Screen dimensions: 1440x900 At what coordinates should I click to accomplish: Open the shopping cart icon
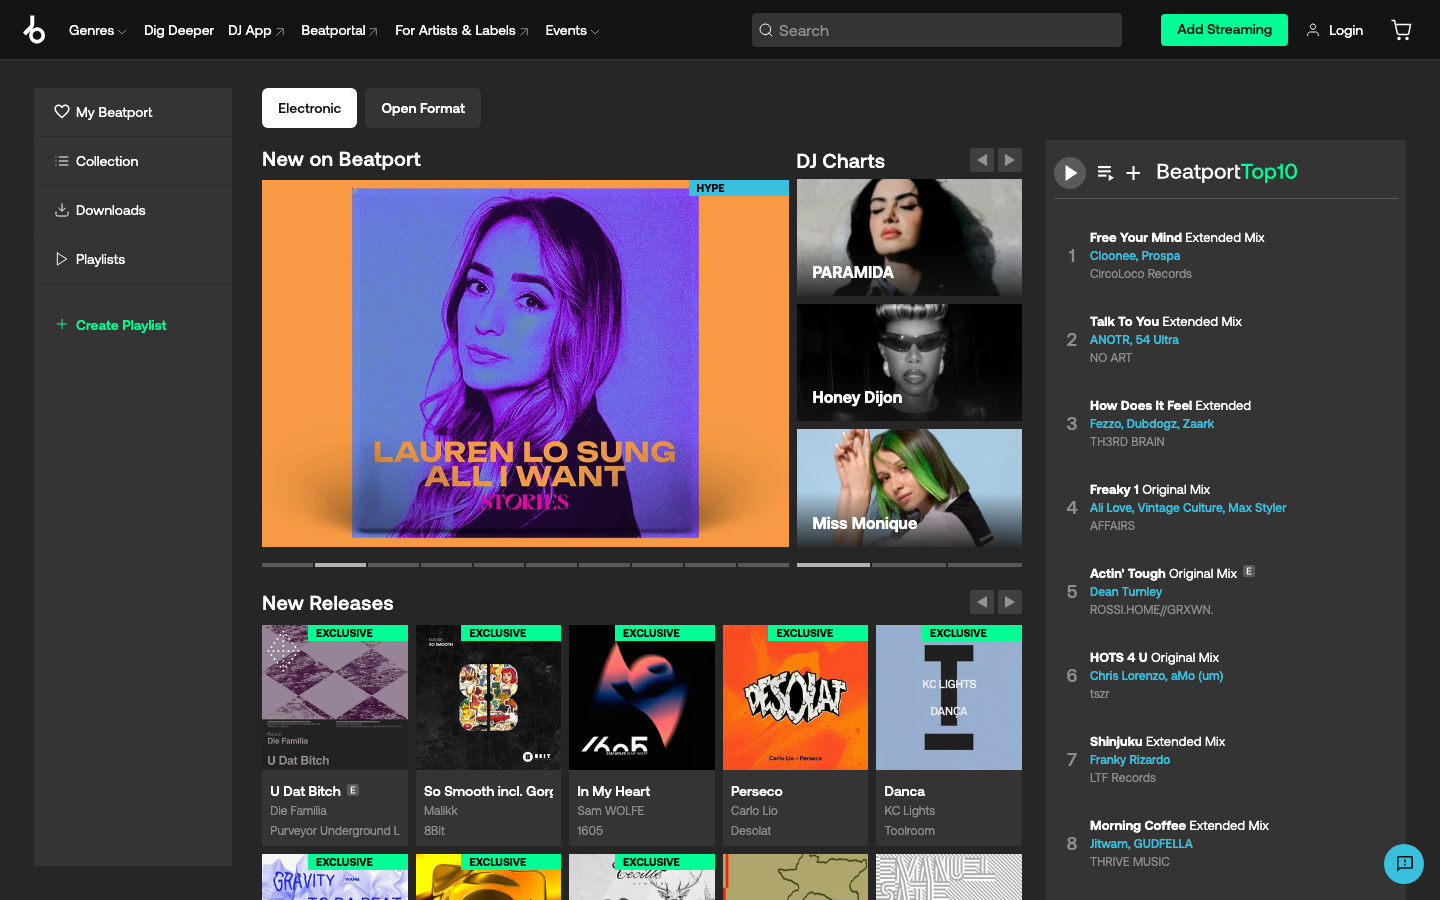(x=1401, y=30)
